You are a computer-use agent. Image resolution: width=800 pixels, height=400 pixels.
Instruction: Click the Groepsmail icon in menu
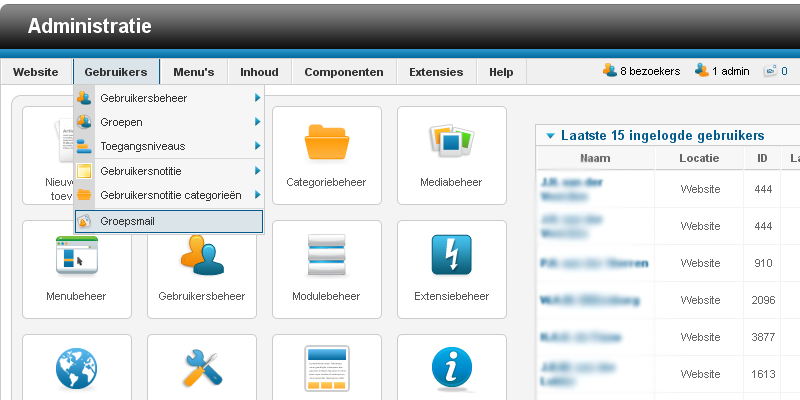(84, 221)
